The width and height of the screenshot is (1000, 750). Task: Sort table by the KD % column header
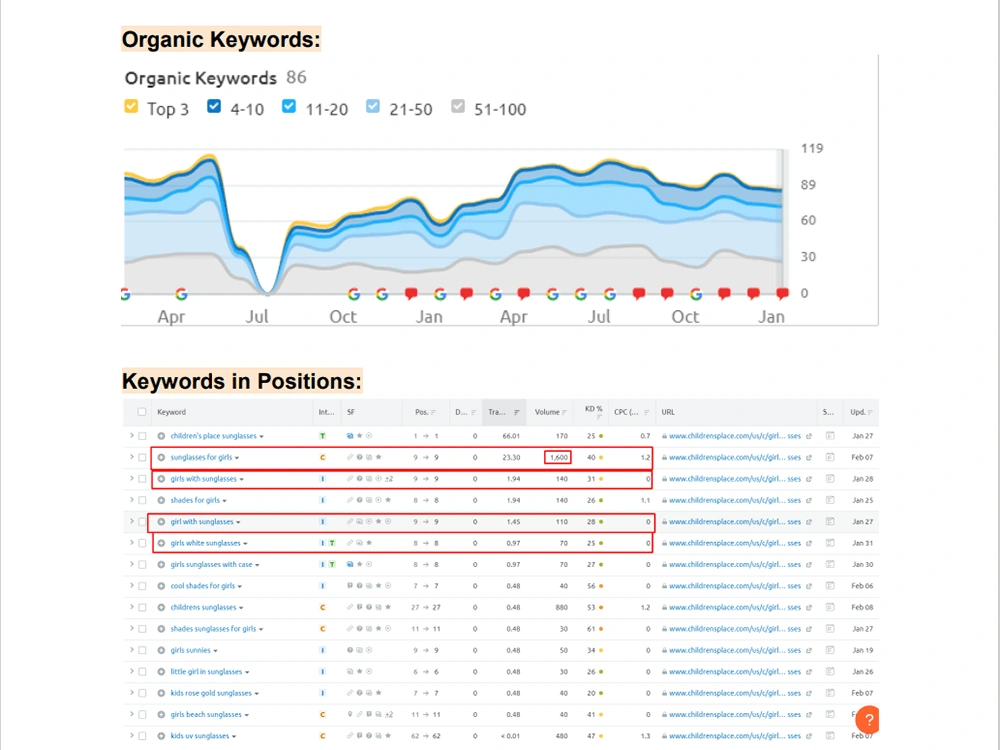(x=594, y=412)
